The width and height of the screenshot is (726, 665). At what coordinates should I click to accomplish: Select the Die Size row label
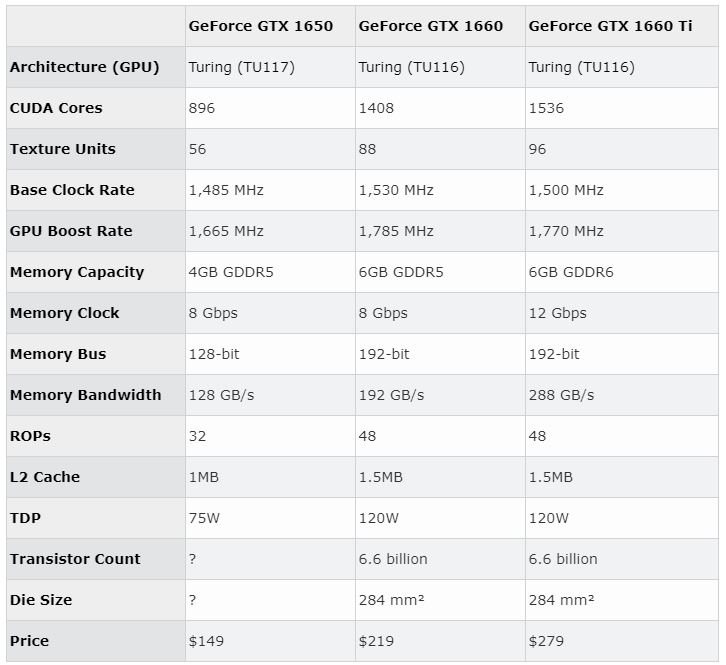[41, 600]
